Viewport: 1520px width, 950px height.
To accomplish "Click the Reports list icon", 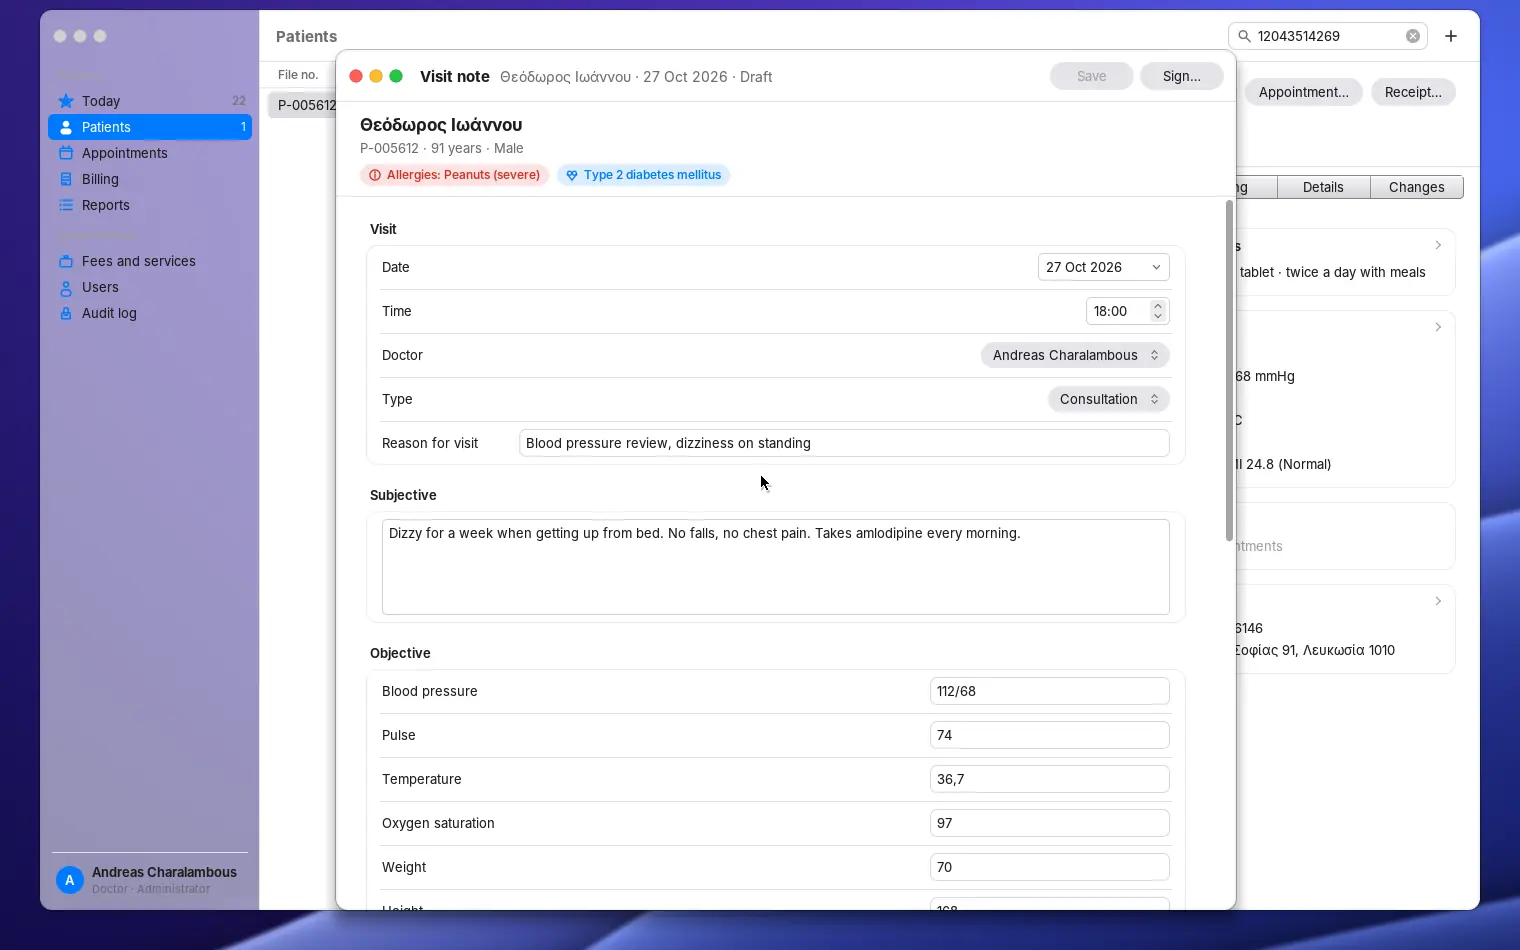I will pyautogui.click(x=66, y=205).
